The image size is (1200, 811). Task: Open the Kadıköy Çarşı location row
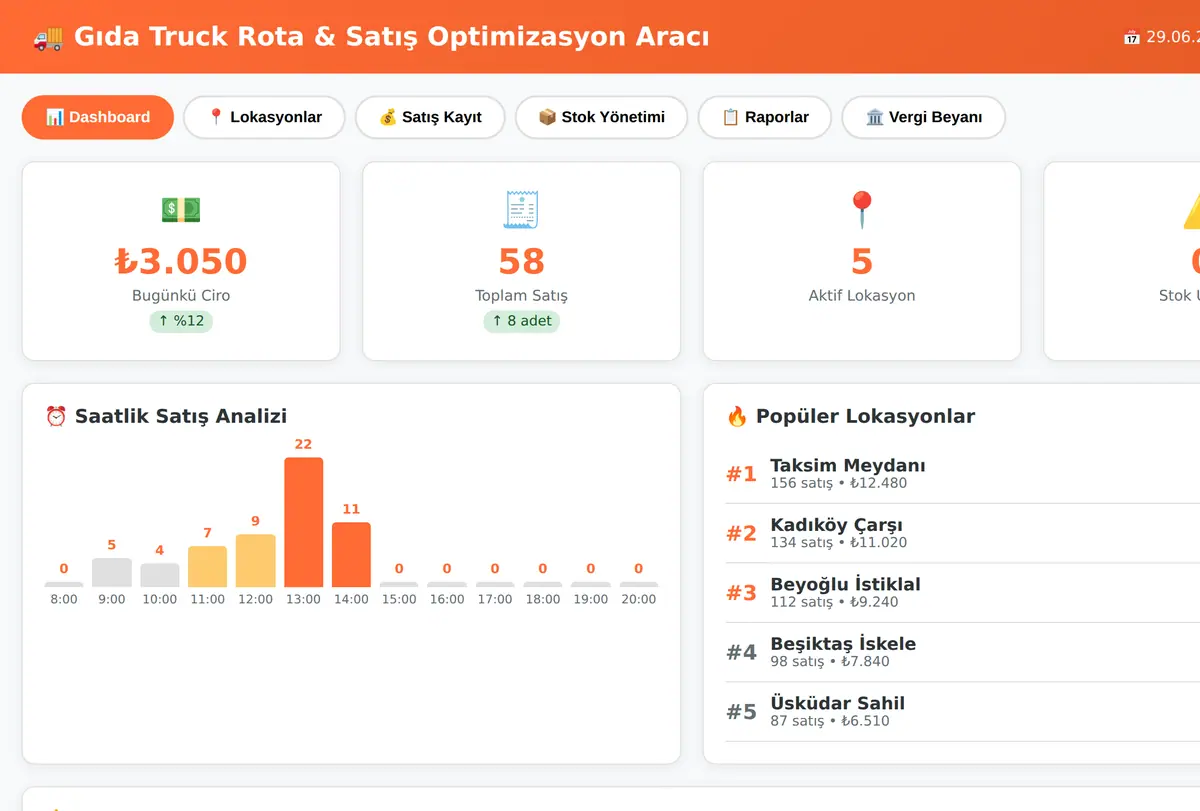point(962,533)
